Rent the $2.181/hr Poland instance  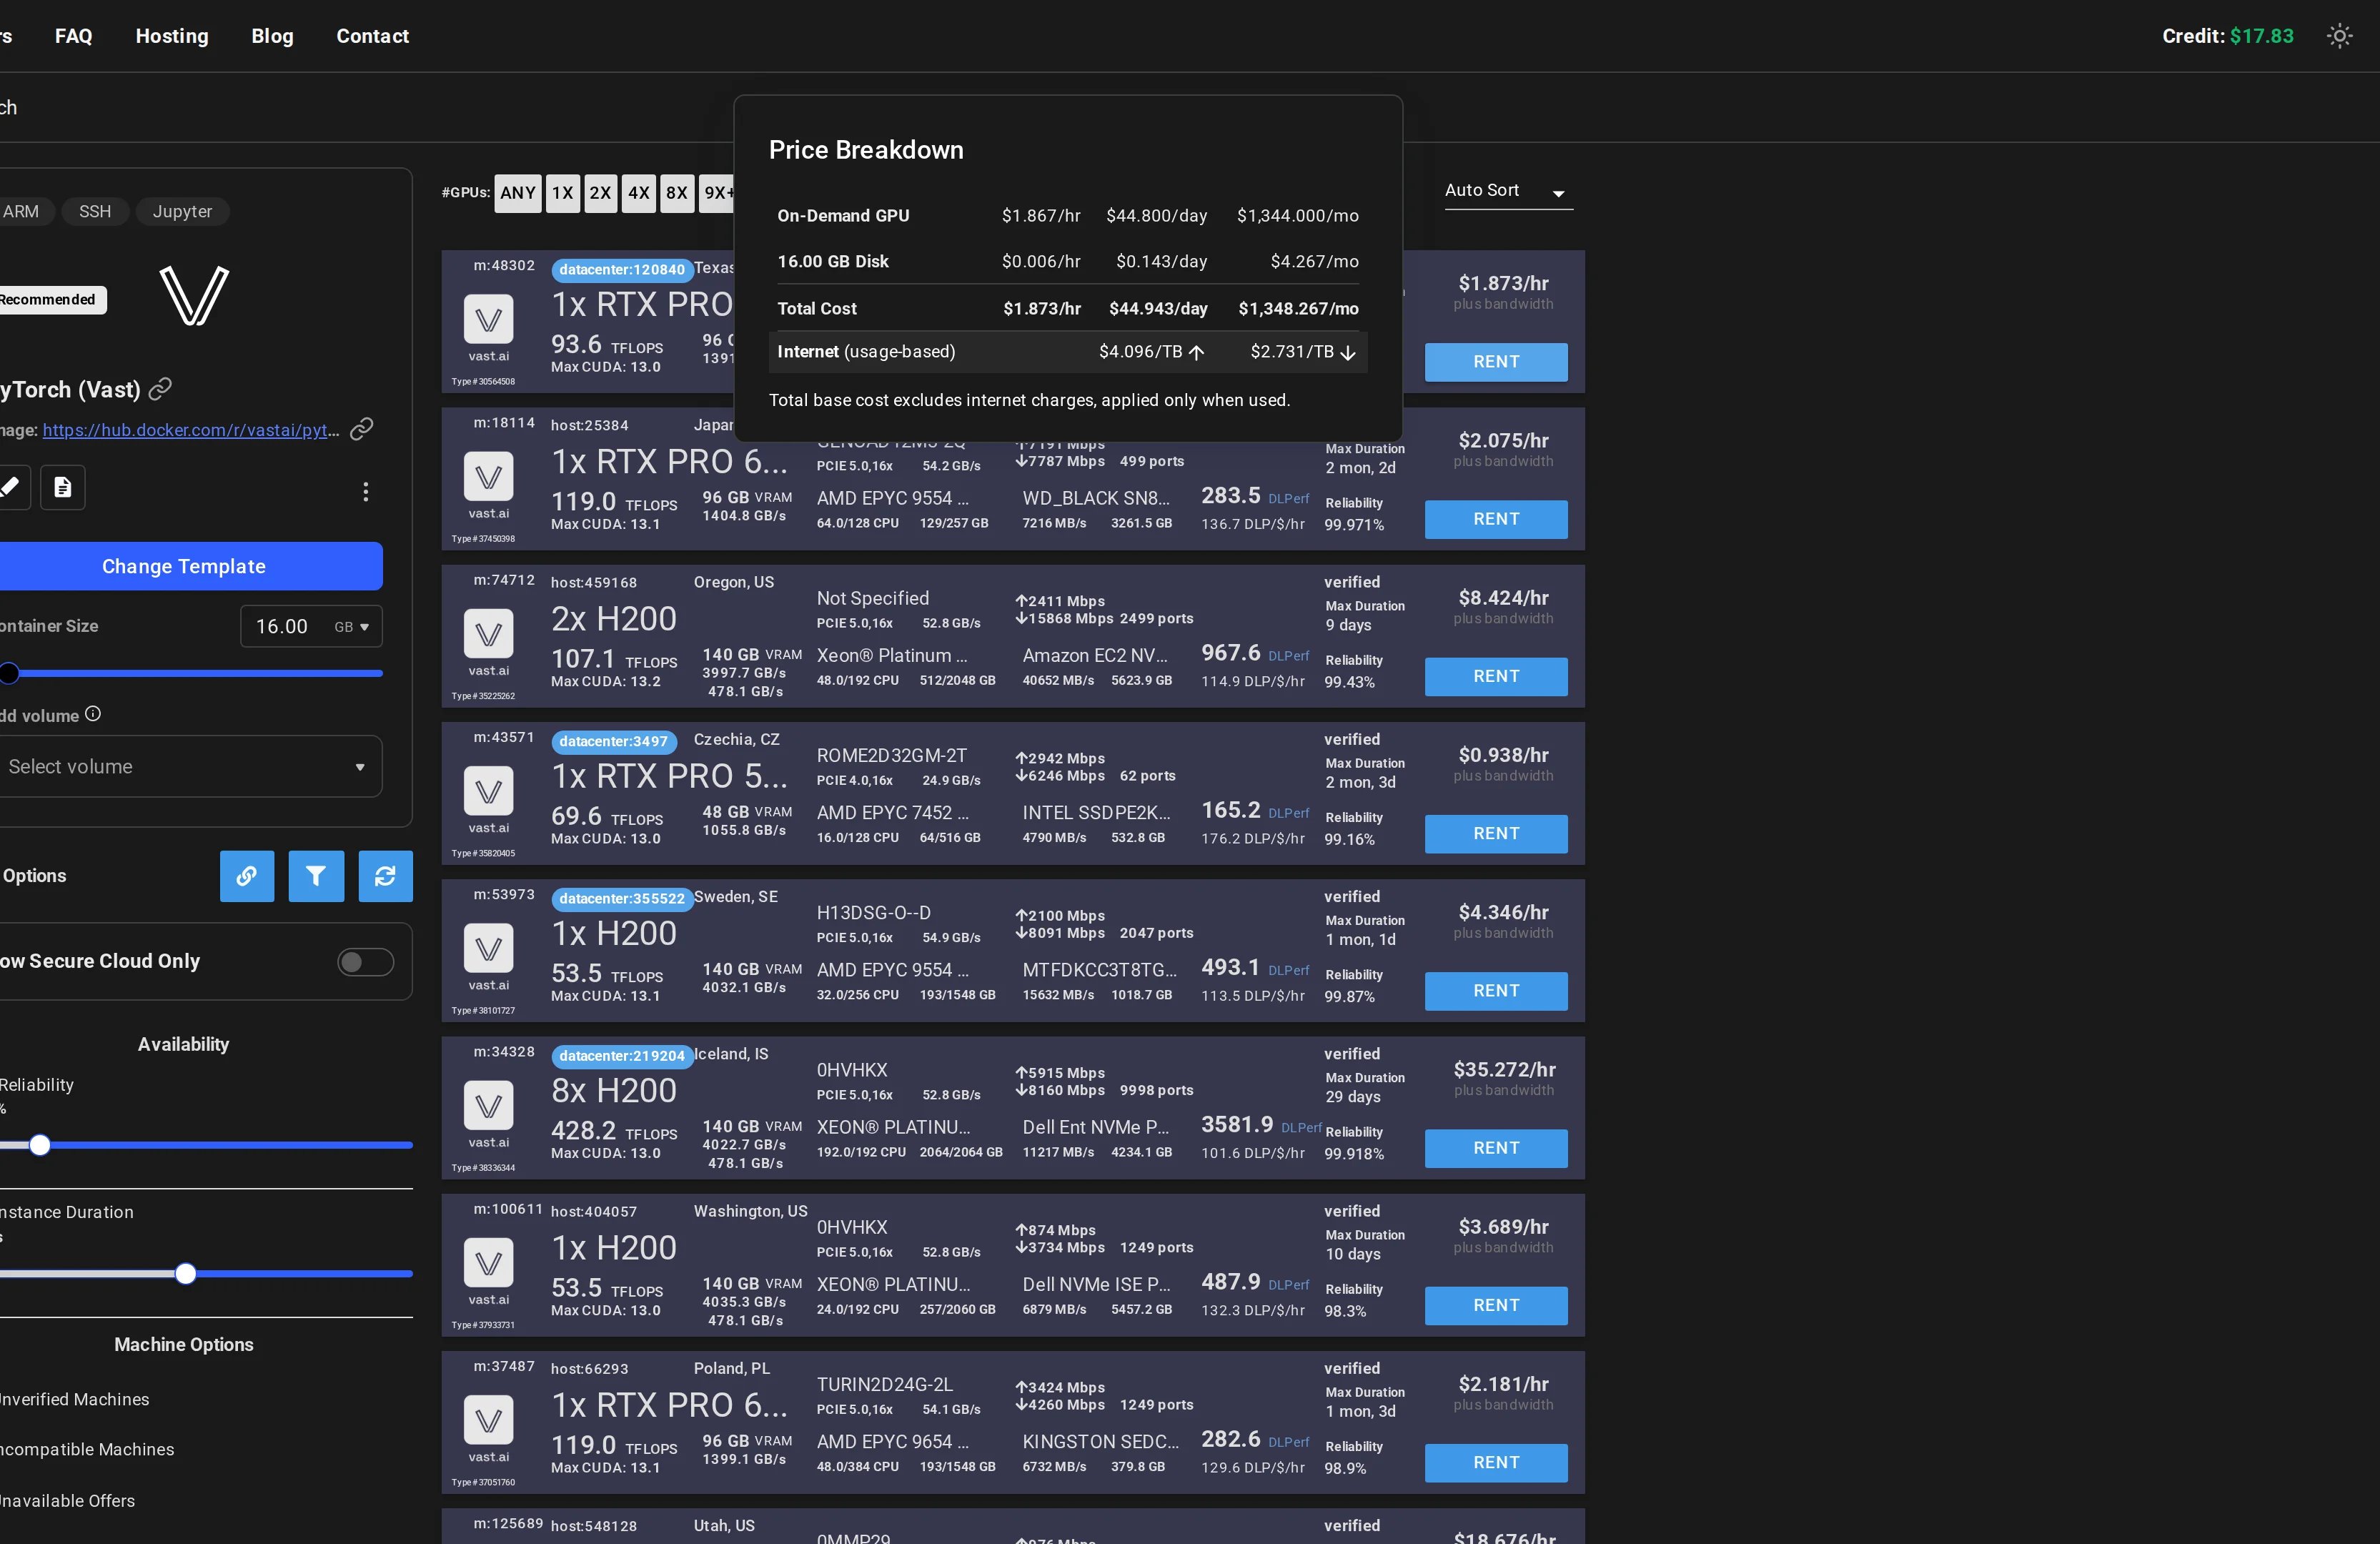(x=1495, y=1462)
